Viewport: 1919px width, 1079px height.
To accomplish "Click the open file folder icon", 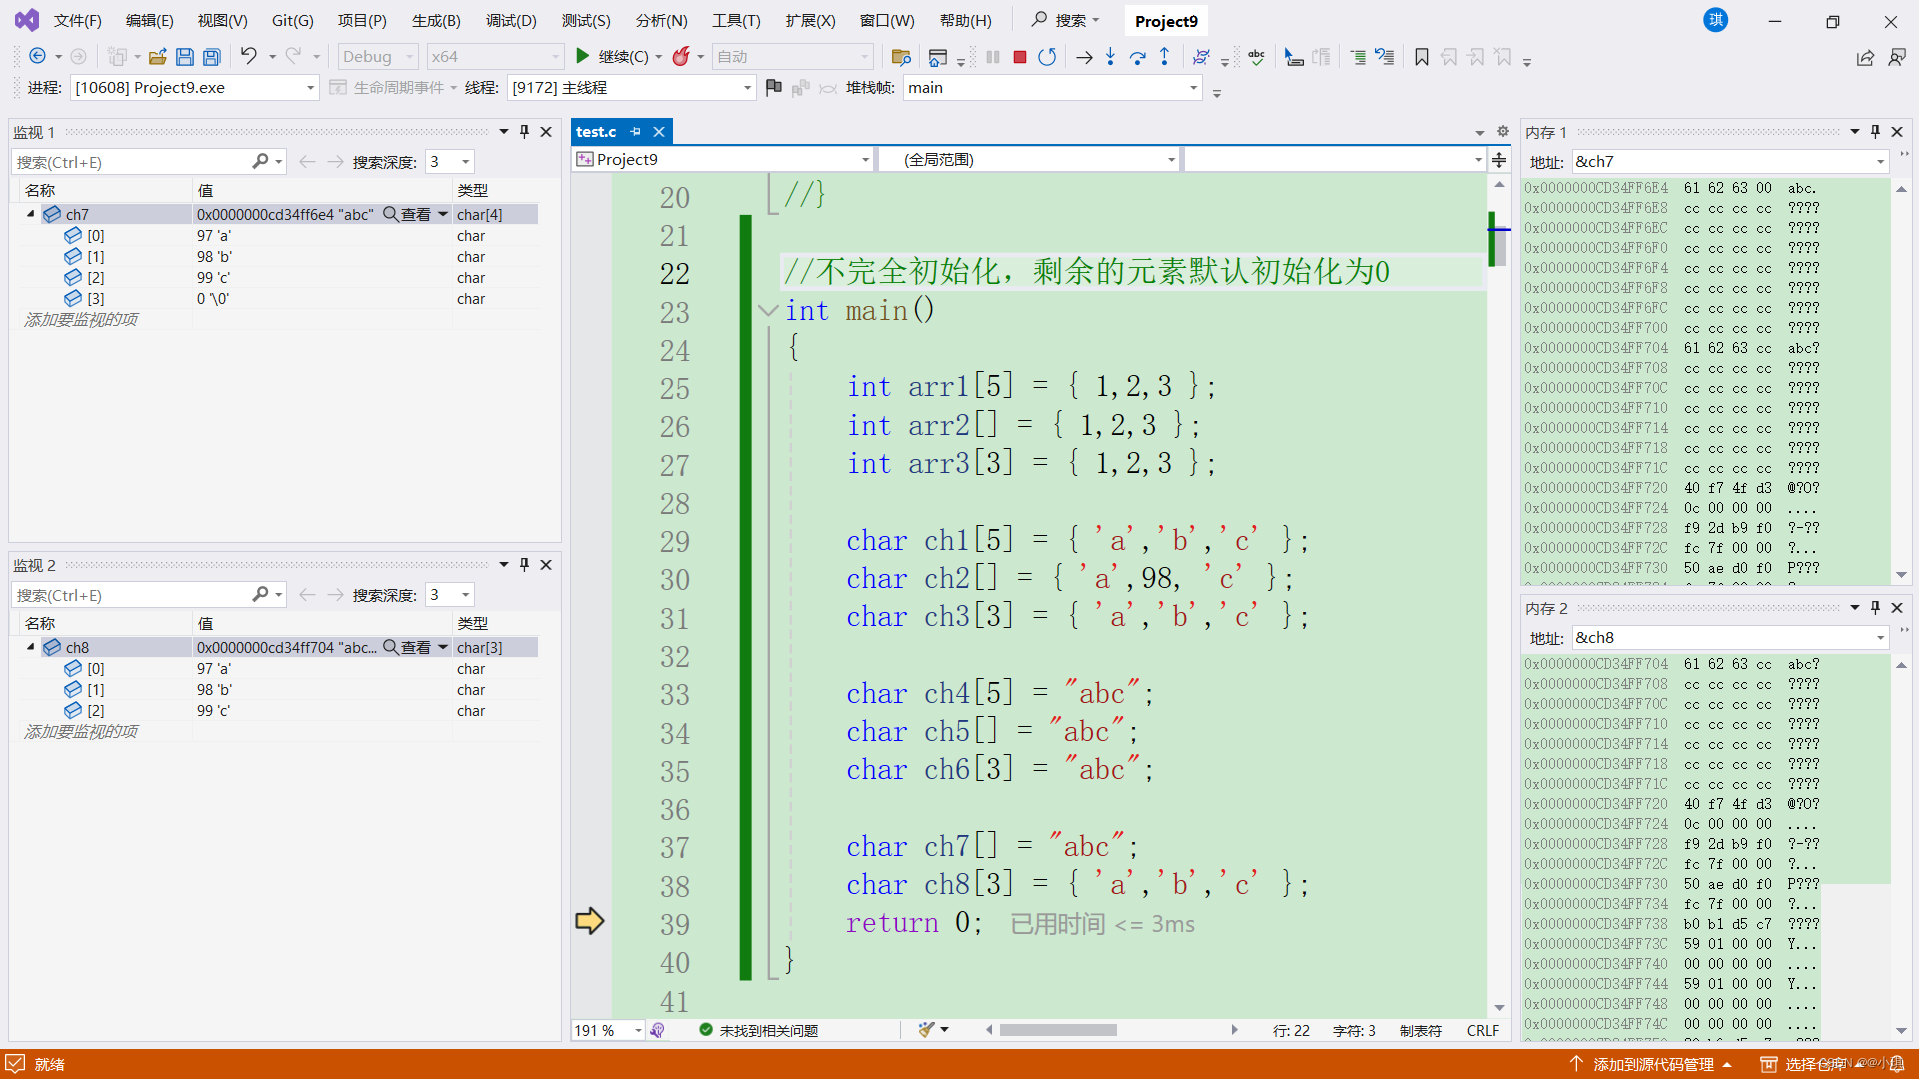I will pos(157,57).
